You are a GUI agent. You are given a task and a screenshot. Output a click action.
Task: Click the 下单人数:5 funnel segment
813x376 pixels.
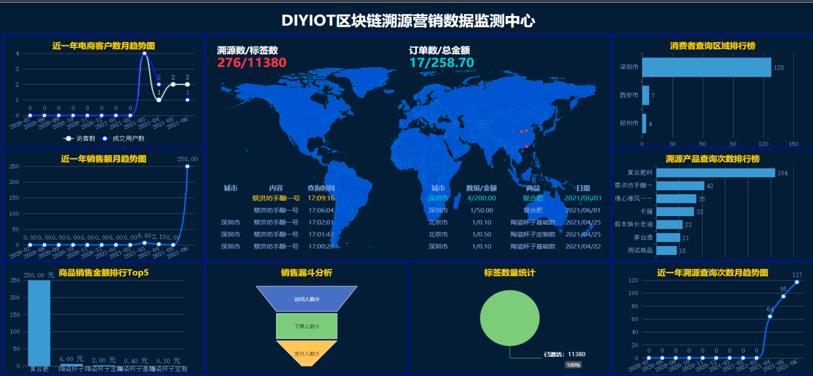pos(306,326)
